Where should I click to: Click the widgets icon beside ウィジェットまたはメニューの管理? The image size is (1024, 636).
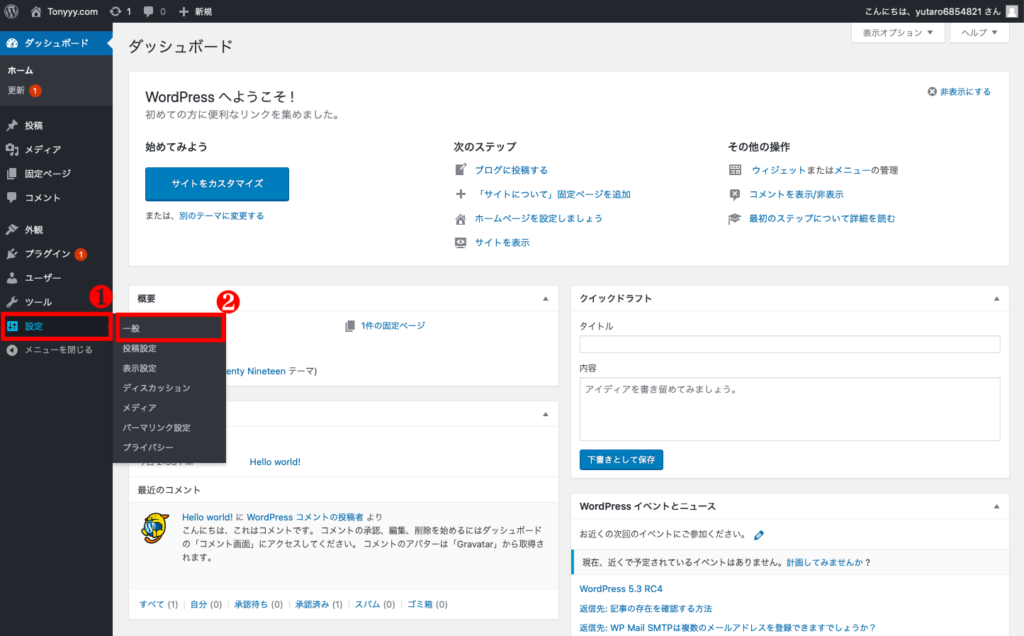(x=735, y=170)
